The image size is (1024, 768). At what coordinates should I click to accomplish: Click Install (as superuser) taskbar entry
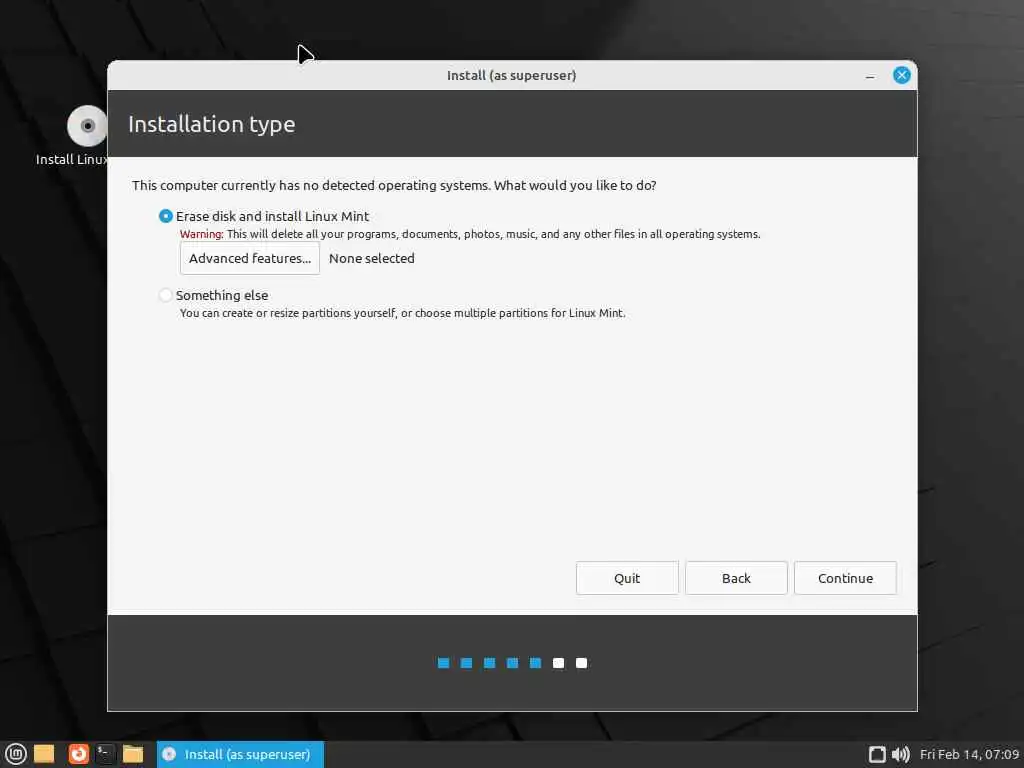pyautogui.click(x=240, y=754)
